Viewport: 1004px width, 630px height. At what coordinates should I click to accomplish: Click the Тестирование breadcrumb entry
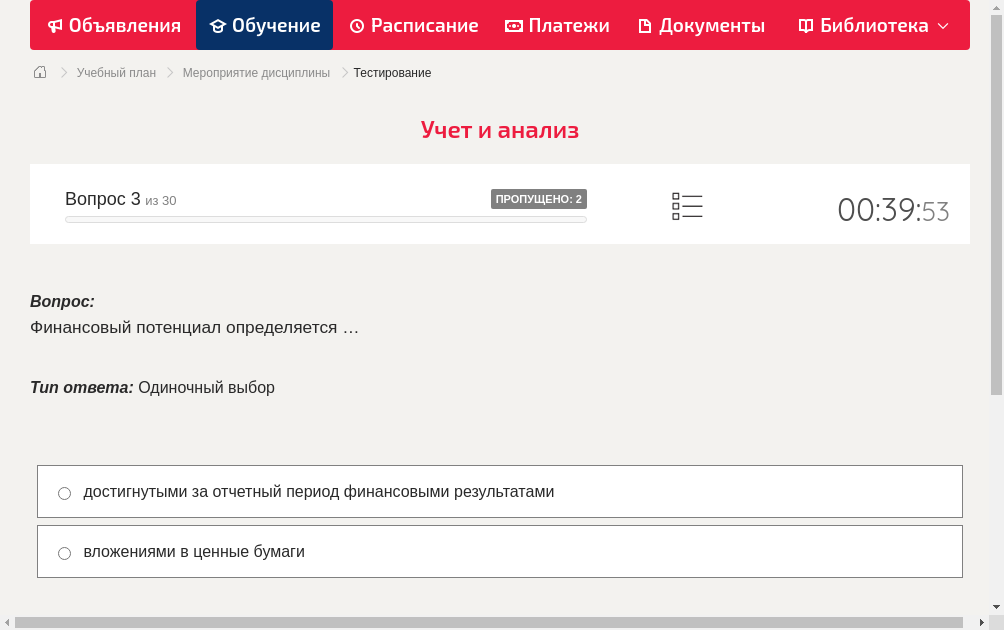tap(390, 72)
